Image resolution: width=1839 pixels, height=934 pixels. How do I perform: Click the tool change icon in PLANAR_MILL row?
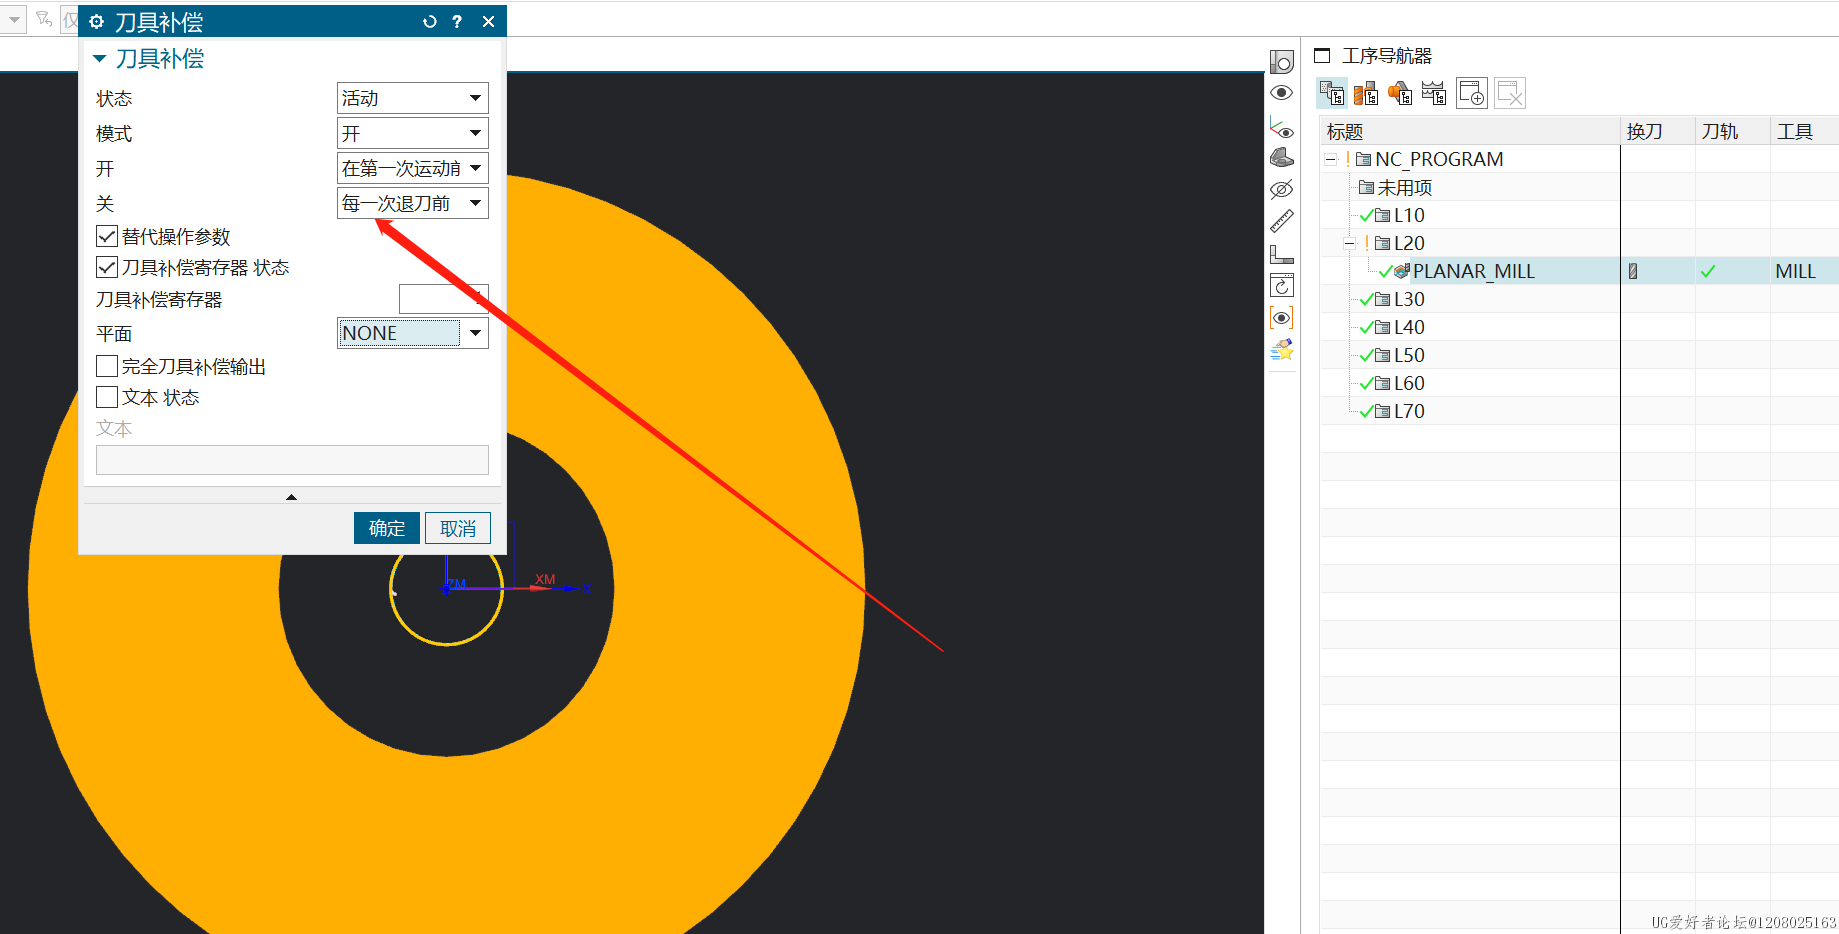pyautogui.click(x=1633, y=271)
